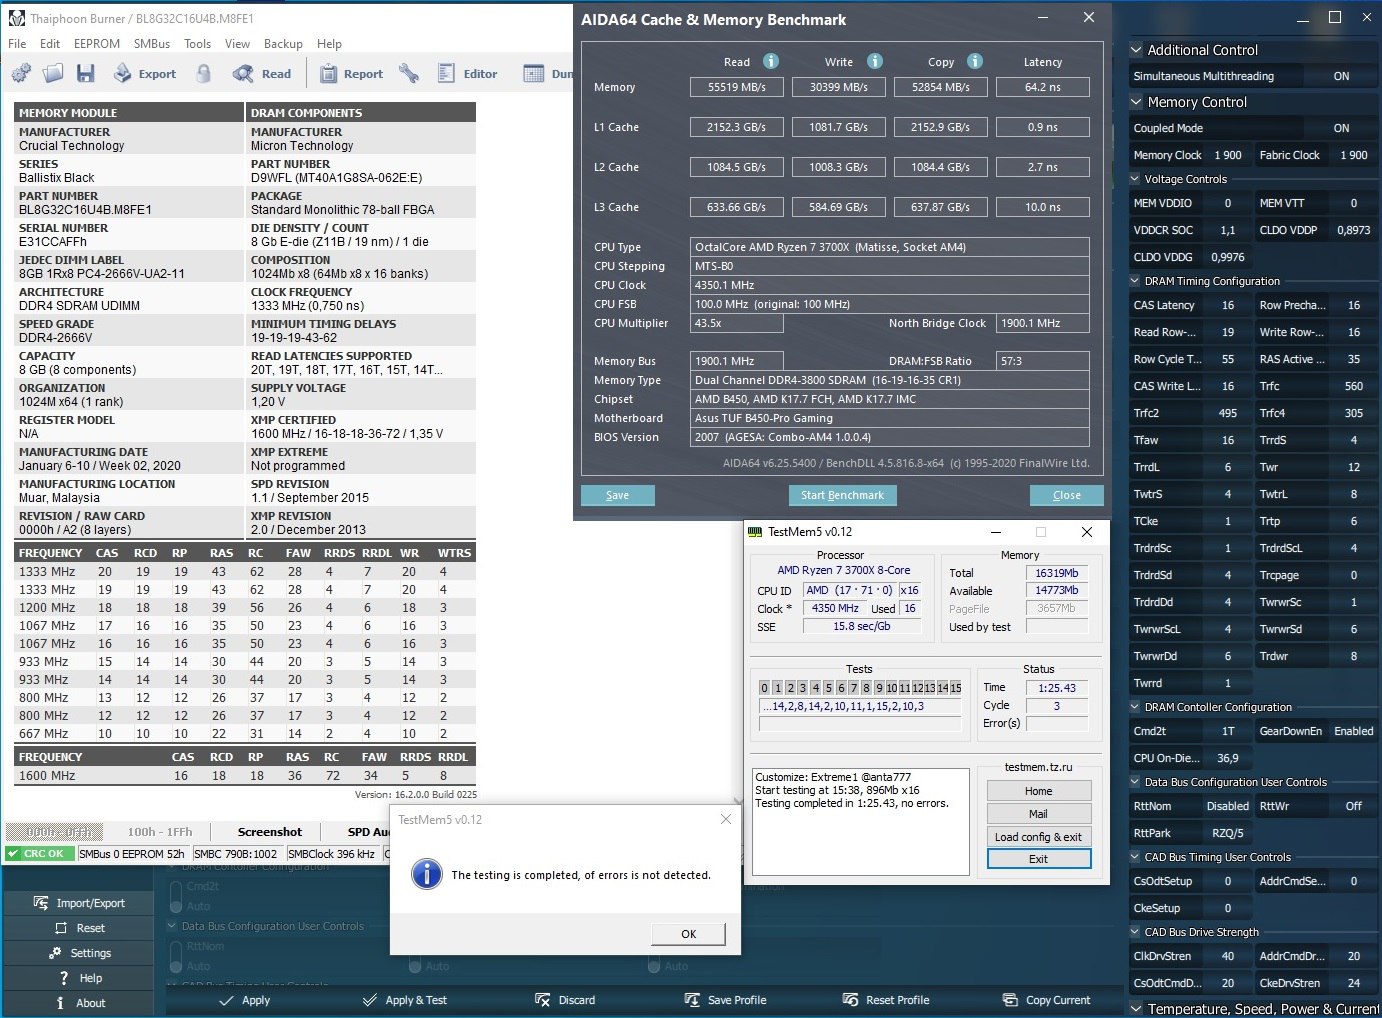This screenshot has height=1018, width=1382.
Task: Click the Save button in AIDA64 benchmark
Action: point(618,495)
